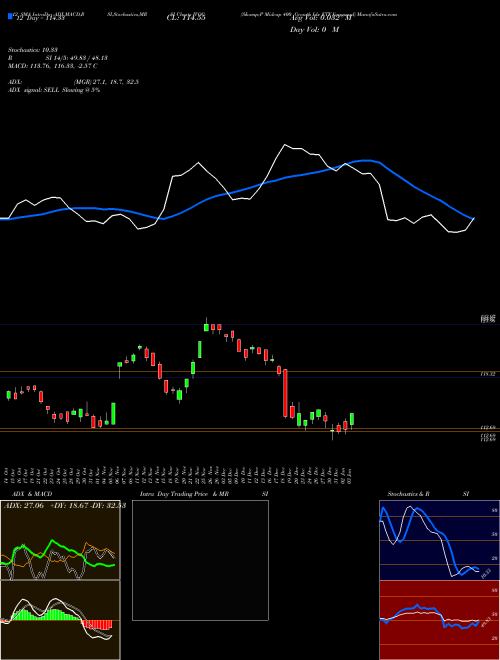Click the 'ADX: 27.06 +DY: 18.67 -DY: 32.53' label
This screenshot has height=660, width=500.
[x=65, y=506]
